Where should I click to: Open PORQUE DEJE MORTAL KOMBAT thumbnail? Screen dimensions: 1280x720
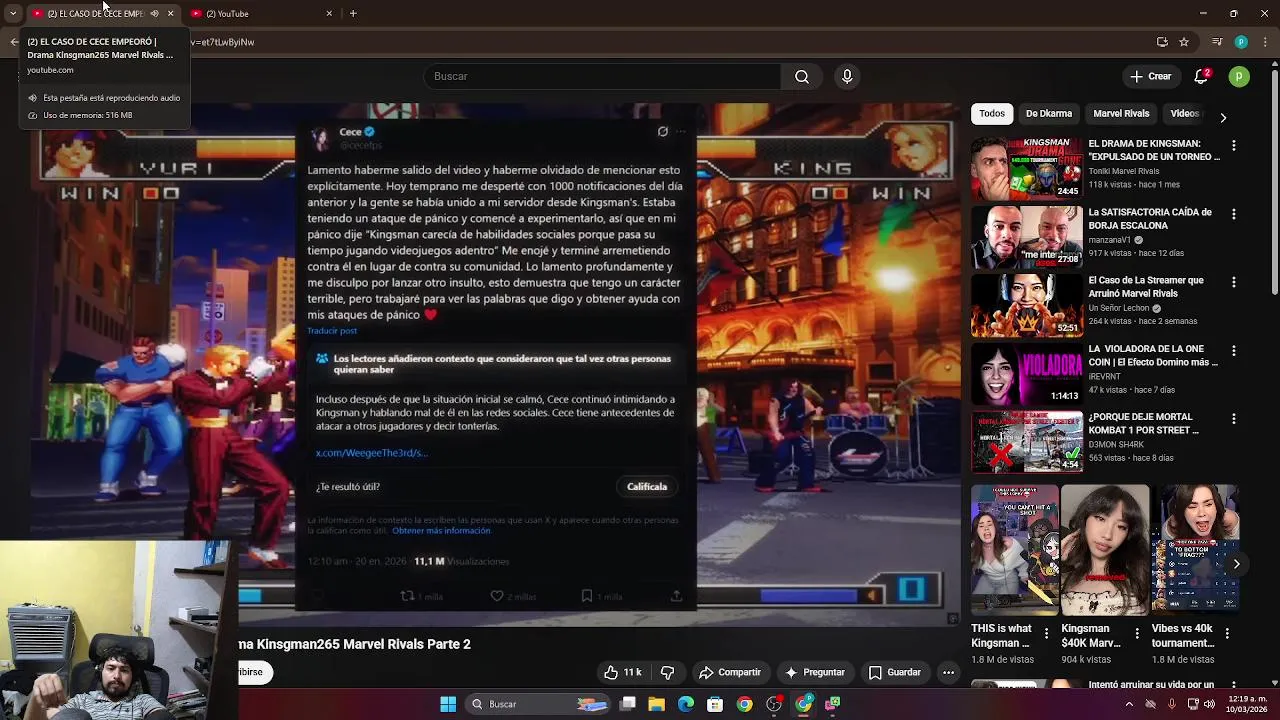[1027, 441]
